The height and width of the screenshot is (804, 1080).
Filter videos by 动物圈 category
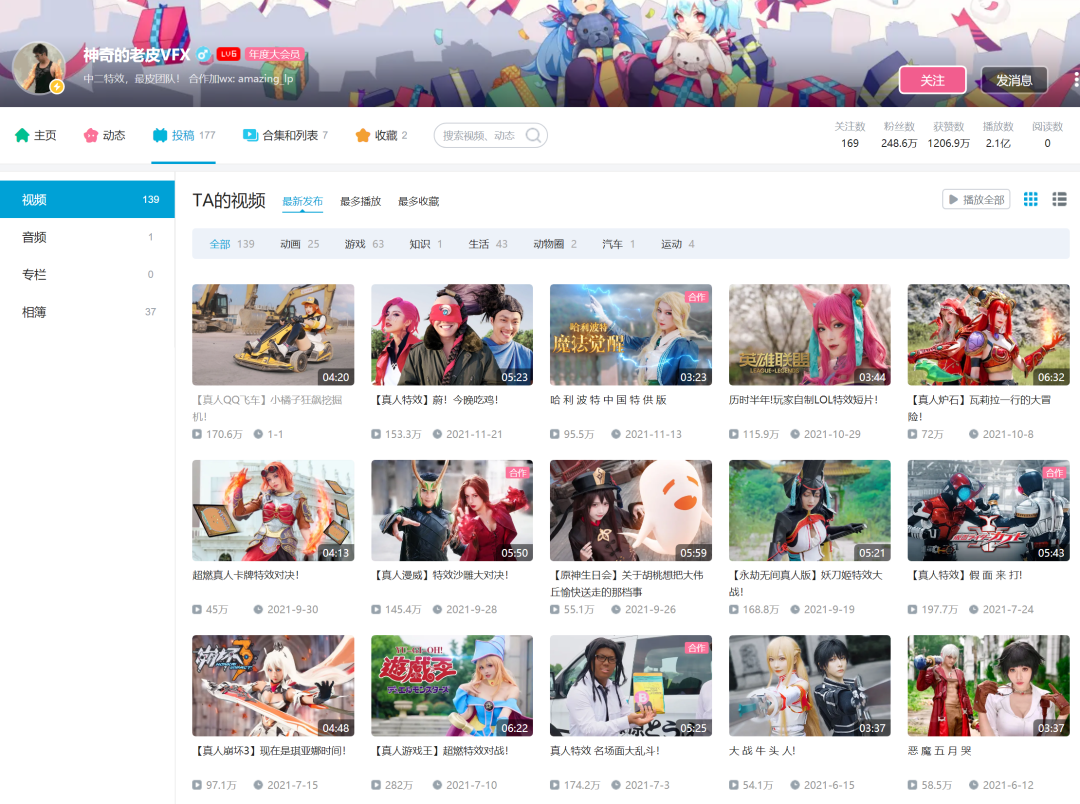[x=555, y=244]
